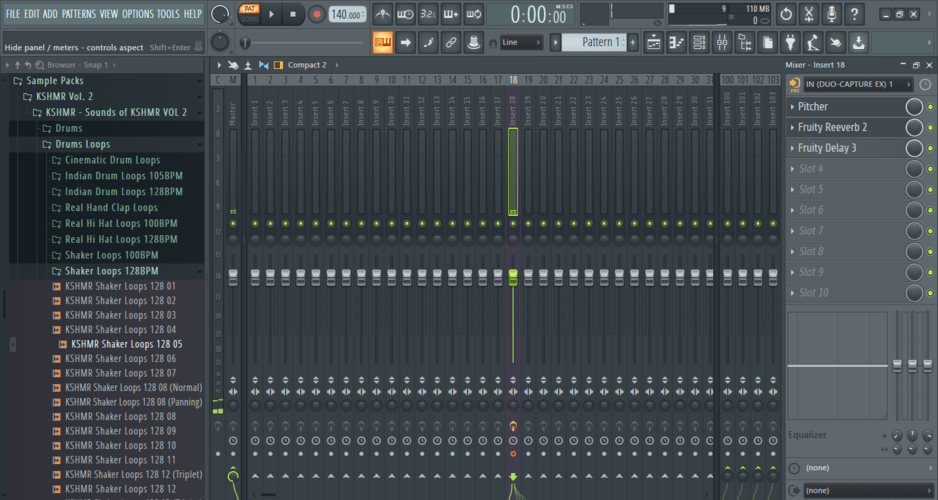This screenshot has width=938, height=500.
Task: Open the pattern selector arrow left of Pattern 1
Action: (555, 42)
